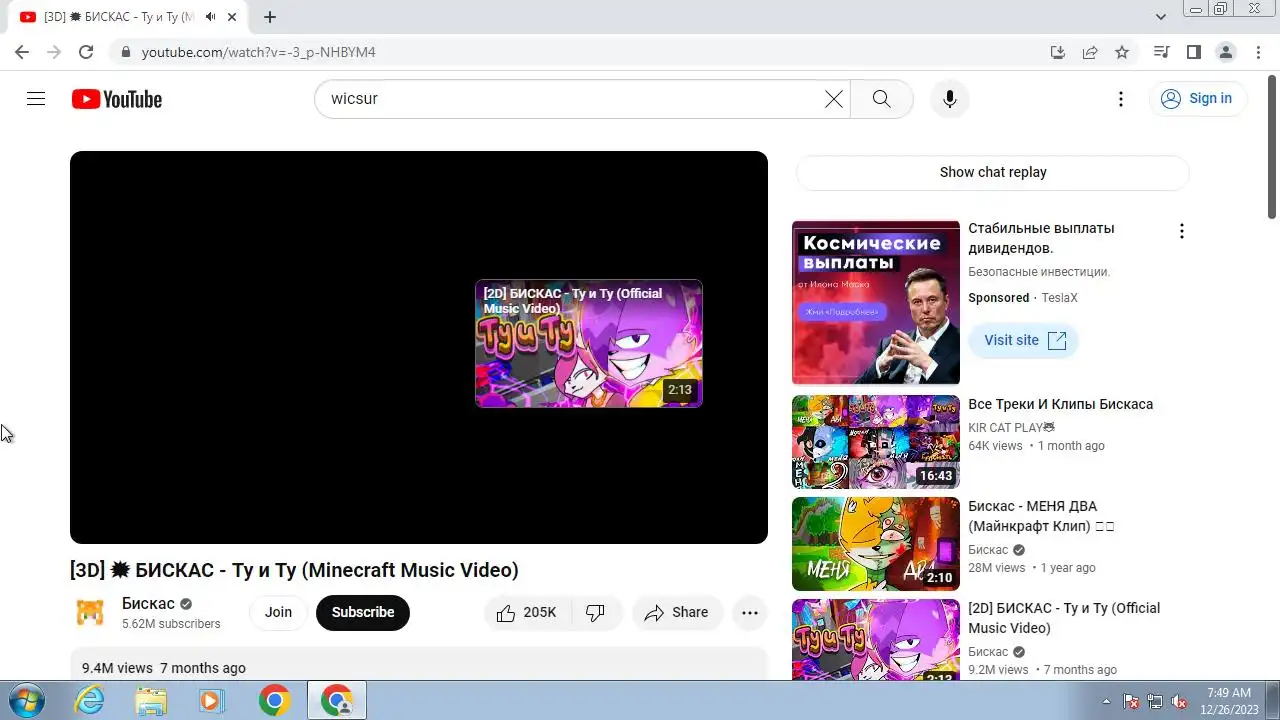Click the magnifier search button
Image resolution: width=1280 pixels, height=720 pixels.
(x=881, y=99)
